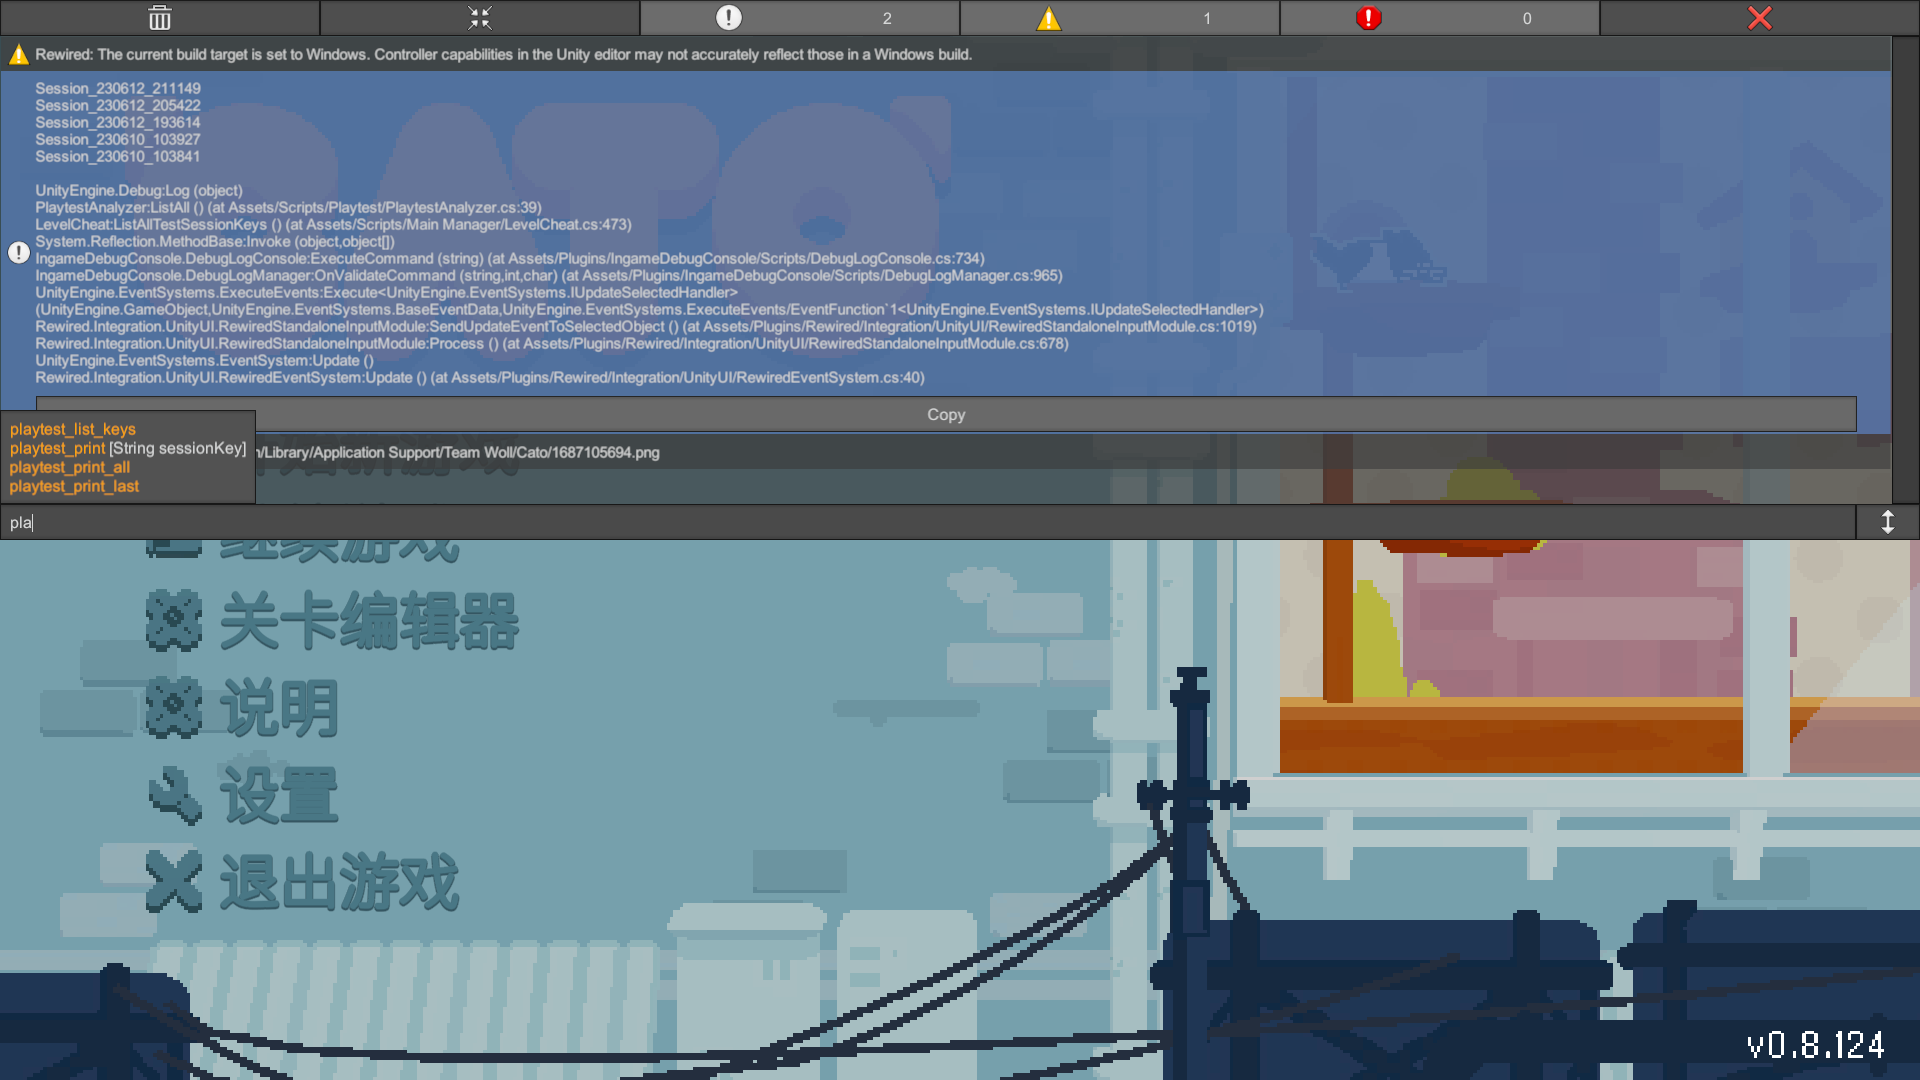Choose playtest_print_last suggestion
This screenshot has height=1080, width=1920.
[x=74, y=486]
